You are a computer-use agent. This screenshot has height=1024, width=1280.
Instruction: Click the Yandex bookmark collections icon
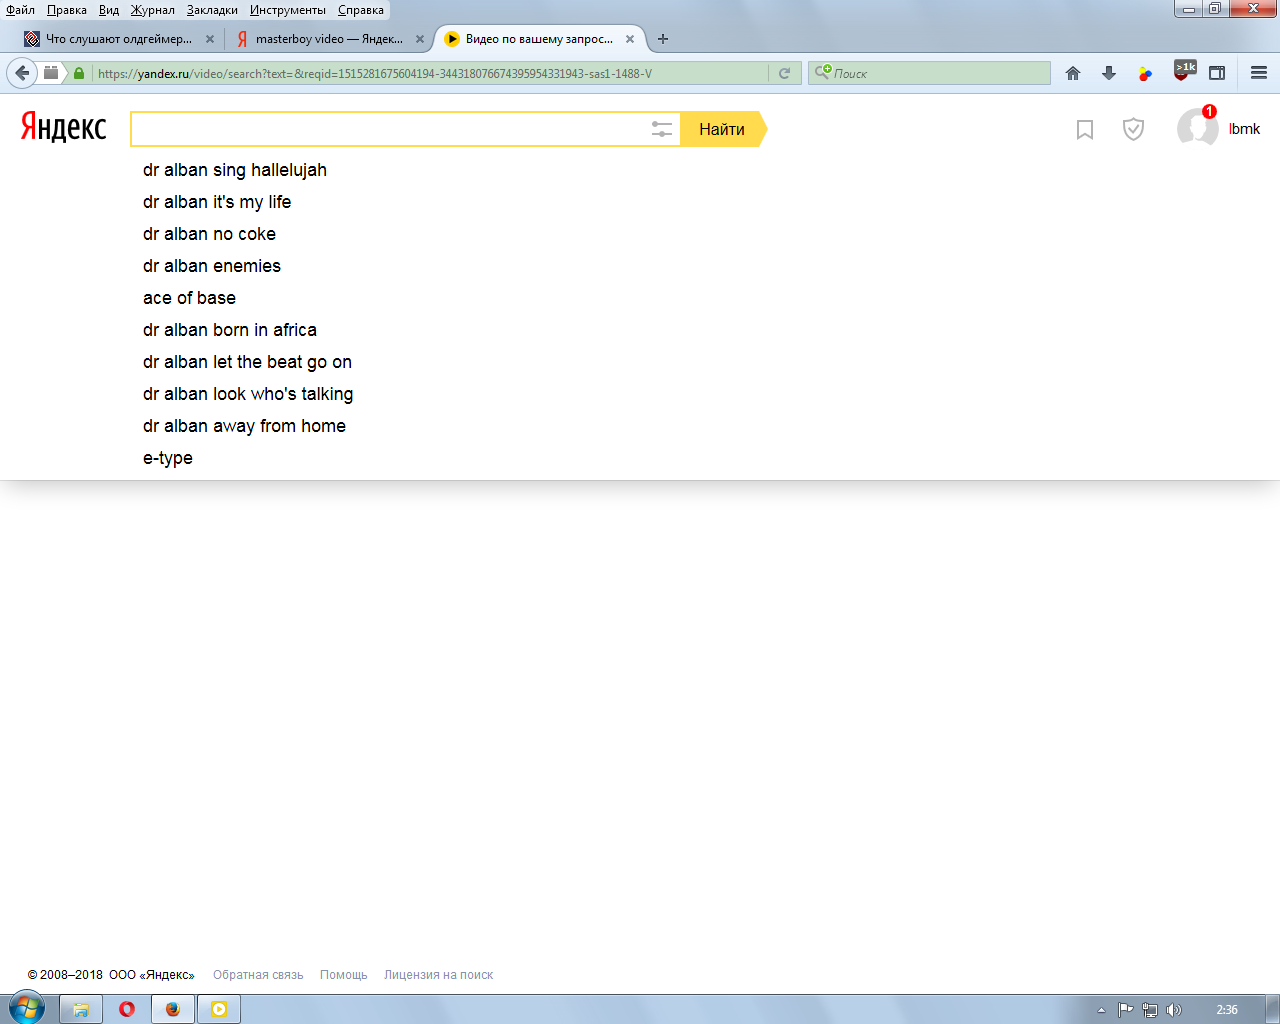(1085, 129)
